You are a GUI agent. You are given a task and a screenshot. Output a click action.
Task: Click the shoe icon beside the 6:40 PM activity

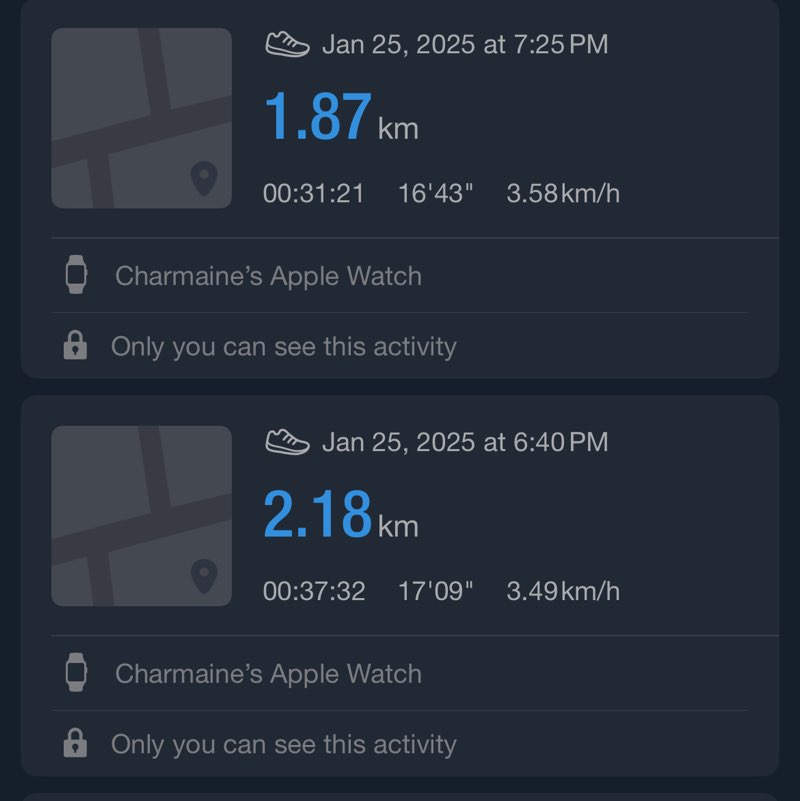point(287,442)
